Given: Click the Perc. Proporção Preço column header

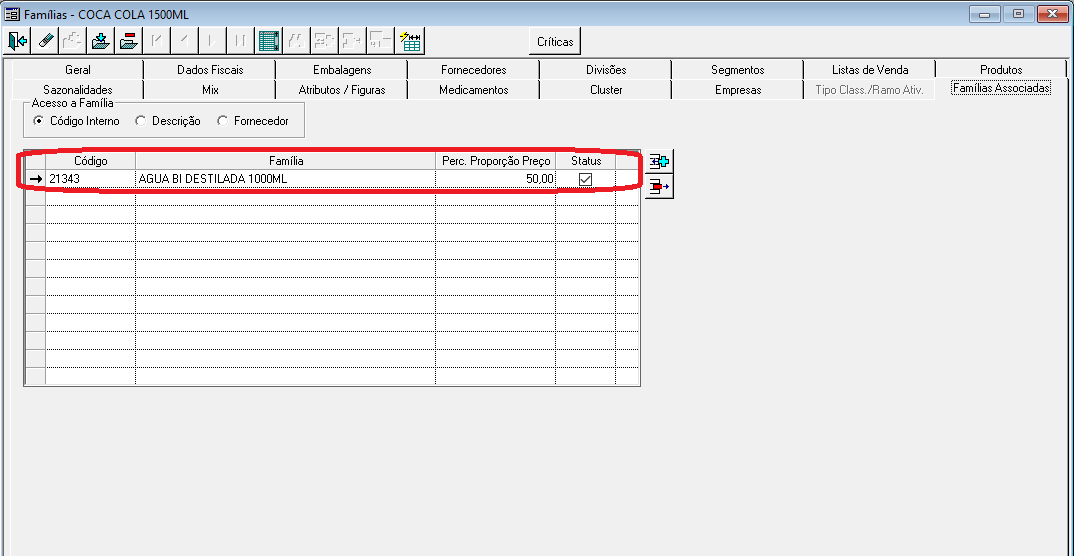Looking at the screenshot, I should pos(496,161).
